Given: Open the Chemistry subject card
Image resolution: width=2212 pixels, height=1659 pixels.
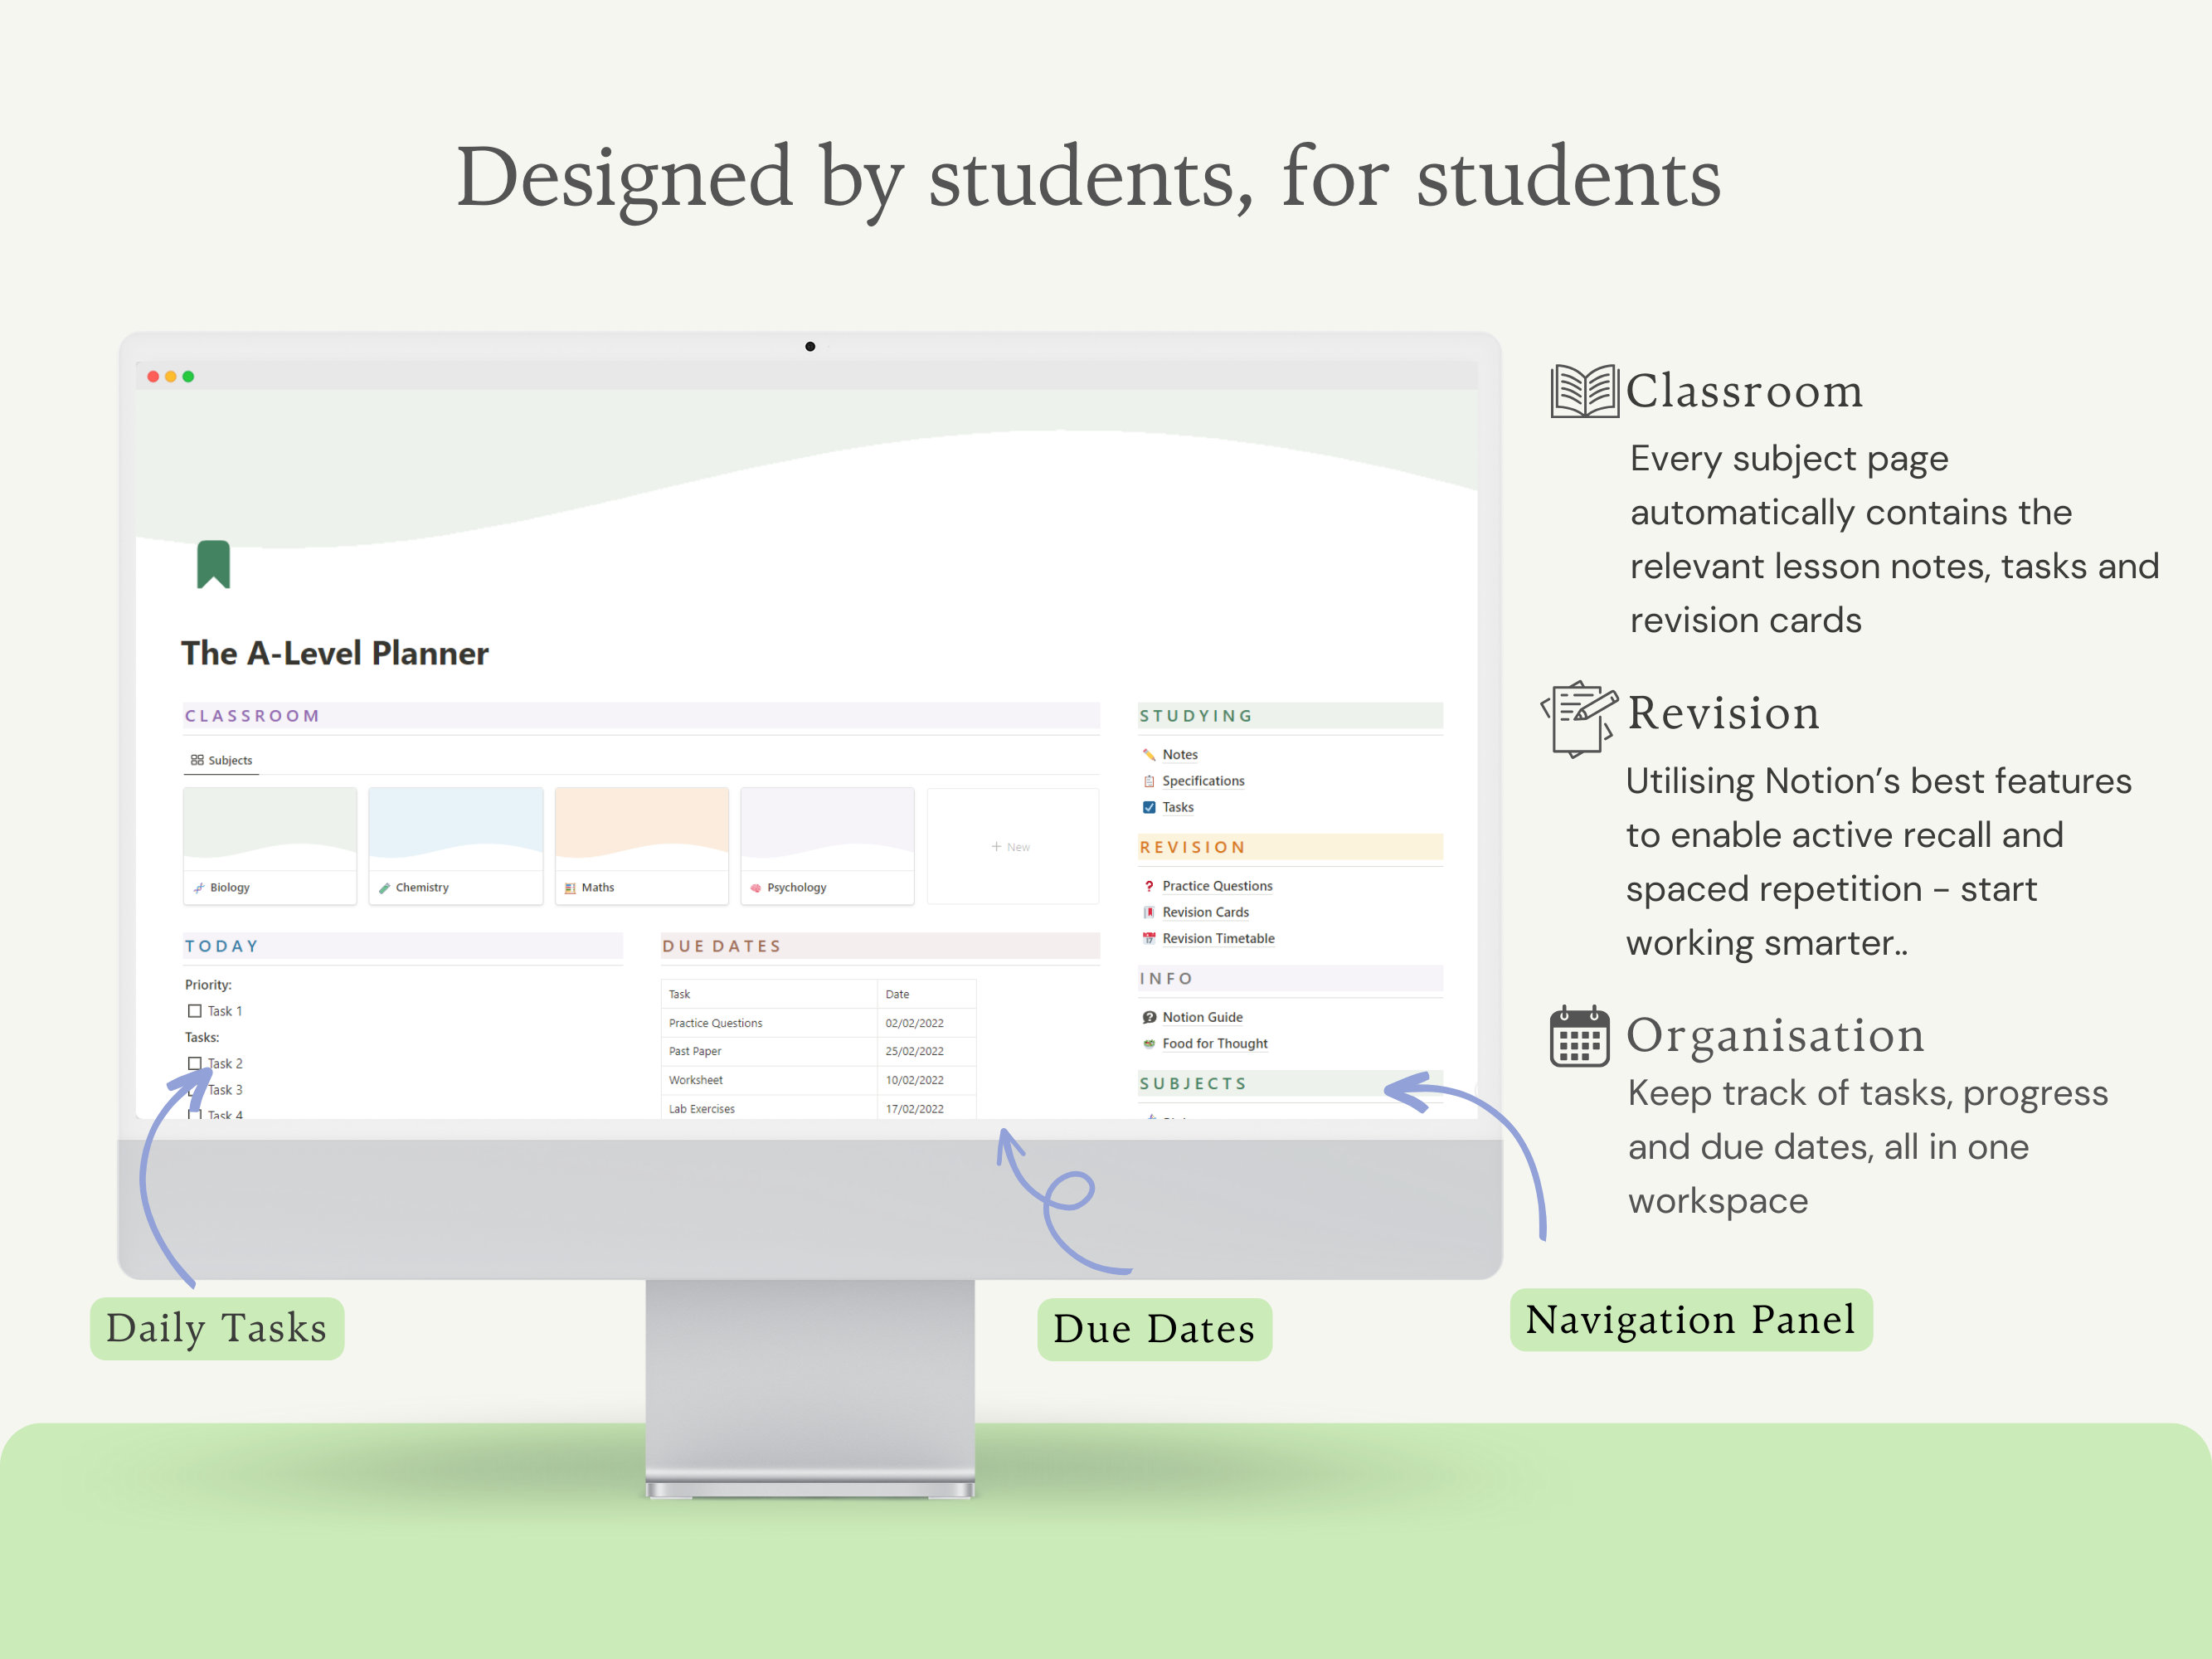Looking at the screenshot, I should (455, 845).
